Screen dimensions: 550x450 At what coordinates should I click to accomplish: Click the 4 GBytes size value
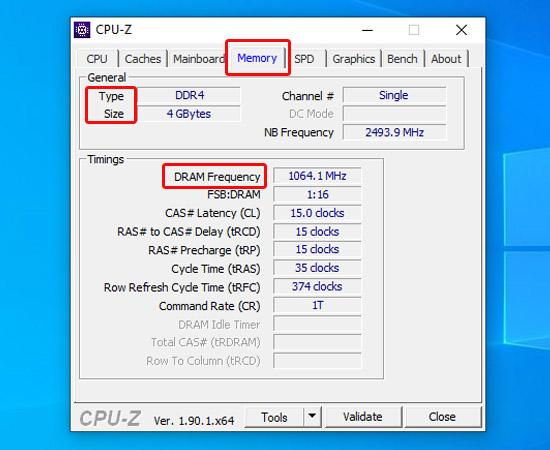click(189, 114)
